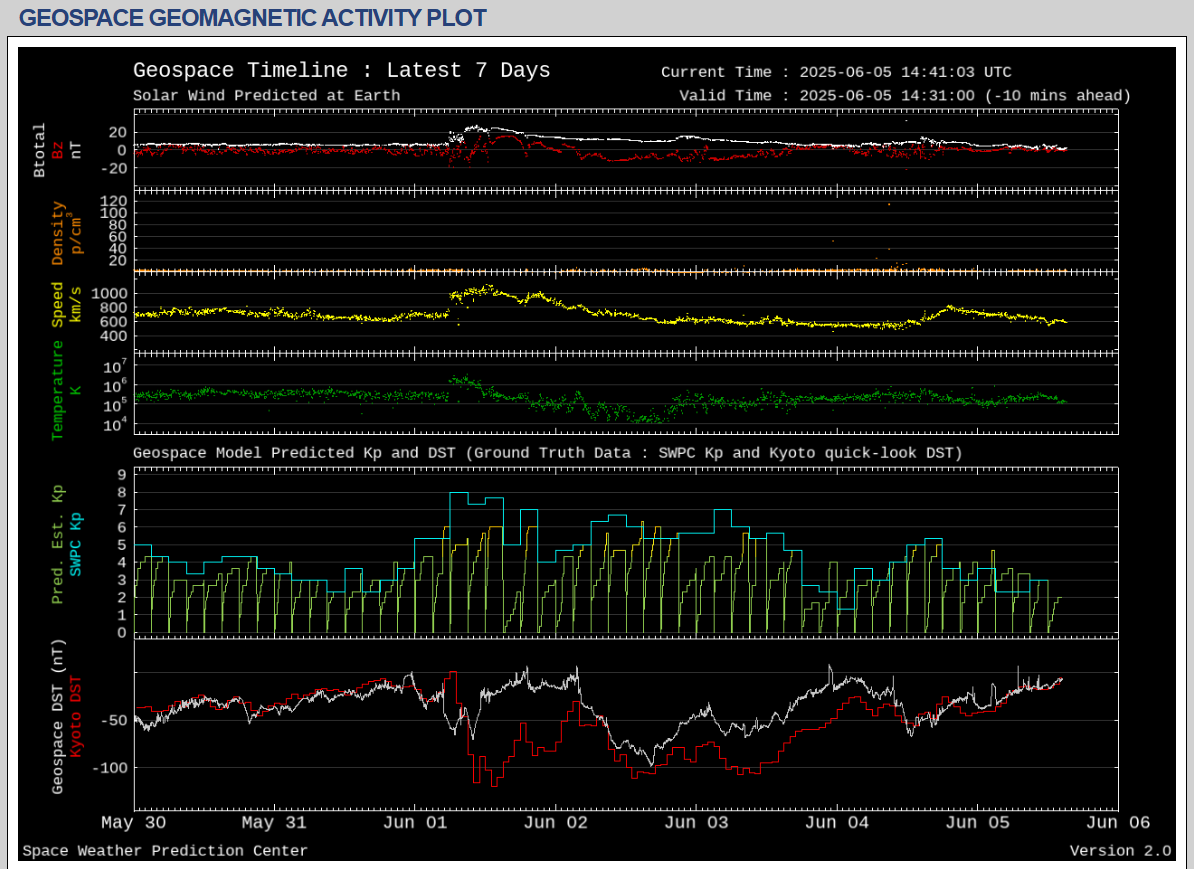Image resolution: width=1194 pixels, height=869 pixels.
Task: Click the 9 tick on the Kp axis
Action: pos(122,474)
